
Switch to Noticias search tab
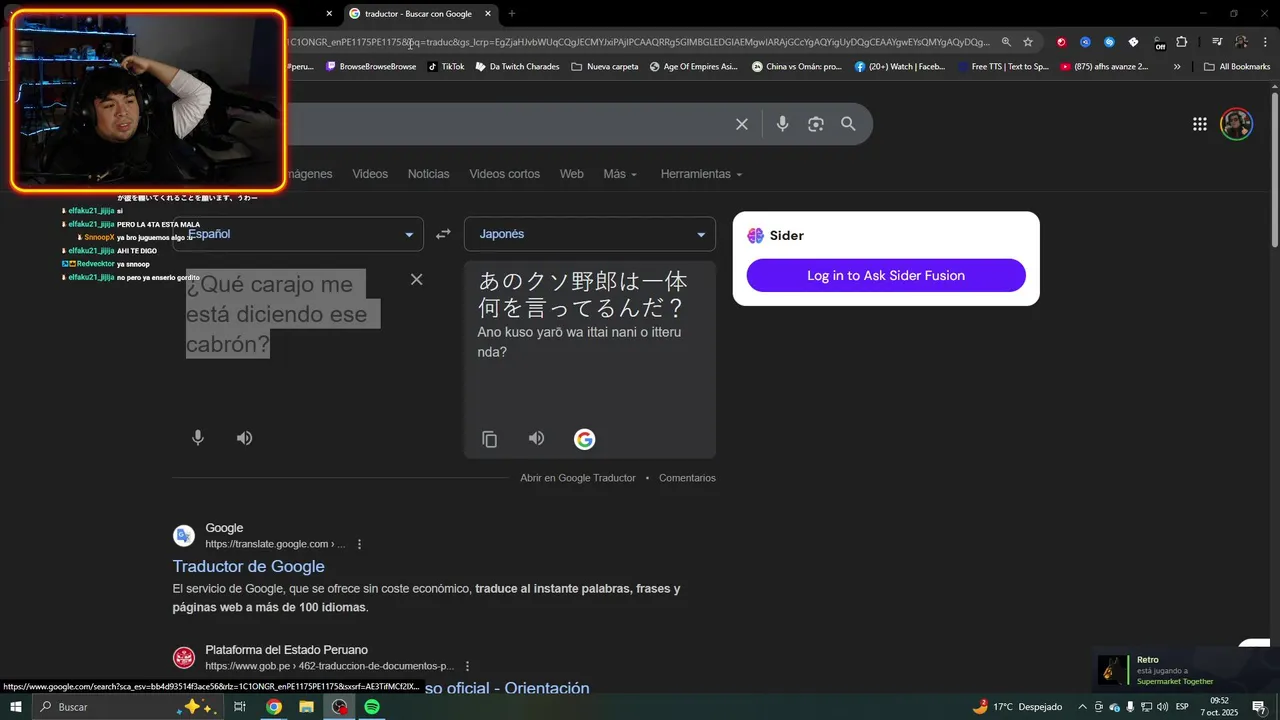[x=429, y=174]
